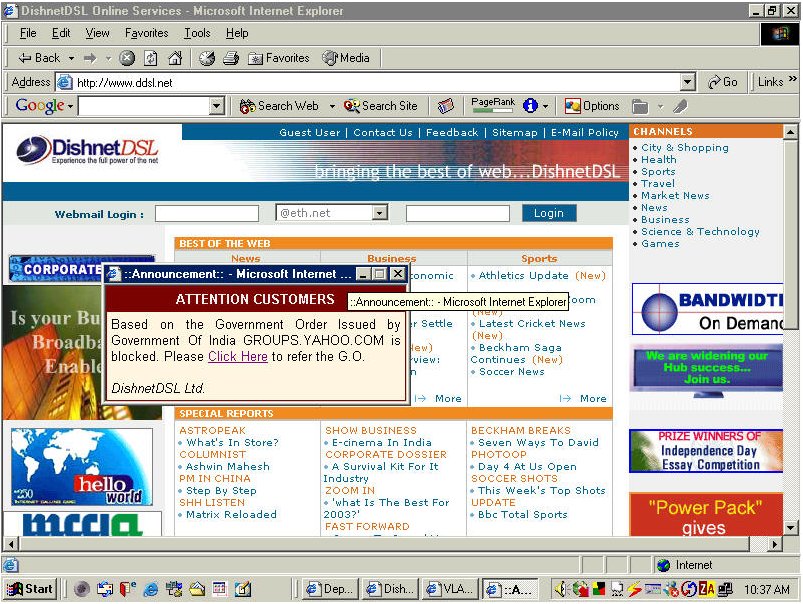Click the Windows logo throbber icon
Image resolution: width=803 pixels, height=604 pixels.
pos(780,34)
